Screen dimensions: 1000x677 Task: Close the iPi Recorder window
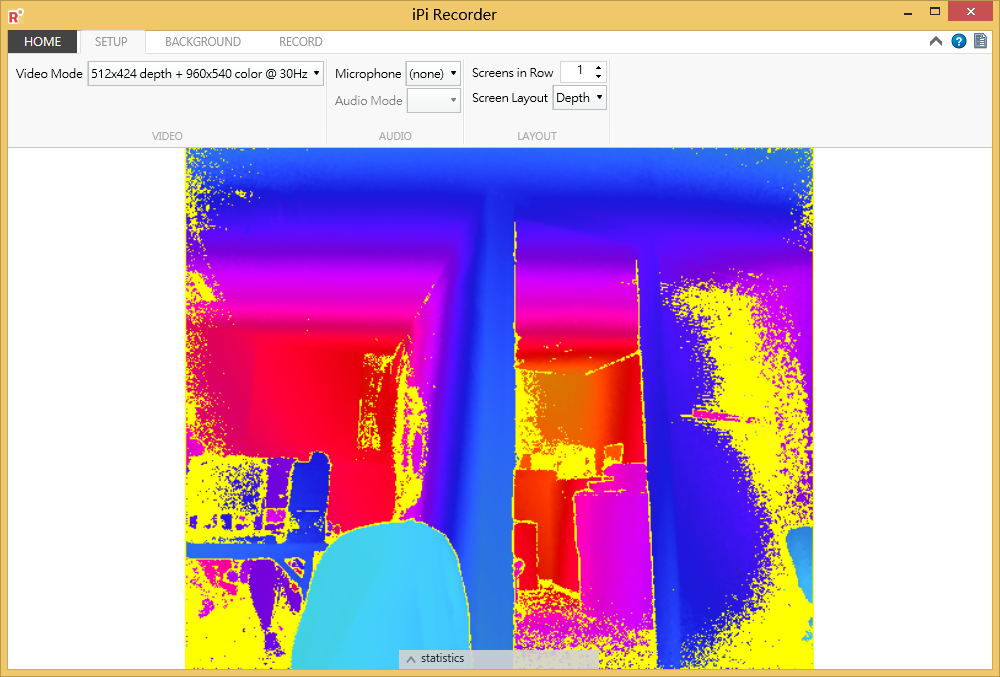click(x=973, y=12)
